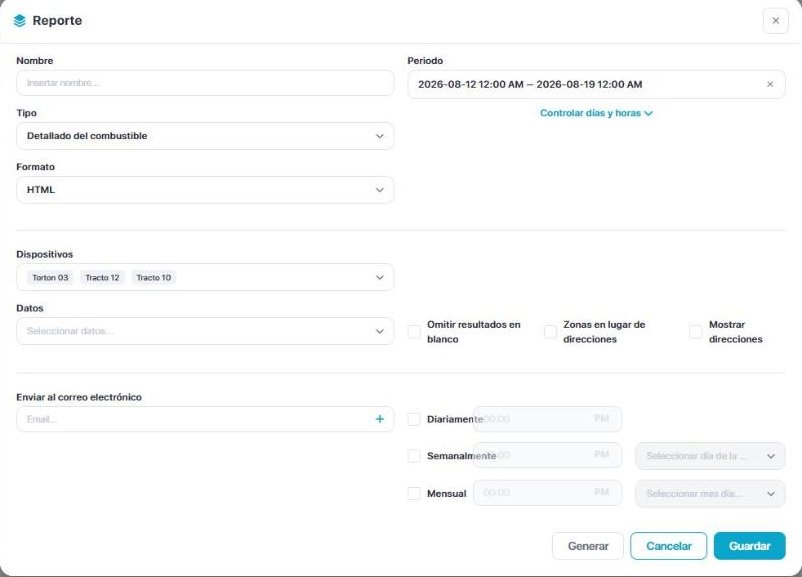Enable Semanalmente schedule checkbox
Viewport: 802px width, 577px height.
pyautogui.click(x=414, y=456)
